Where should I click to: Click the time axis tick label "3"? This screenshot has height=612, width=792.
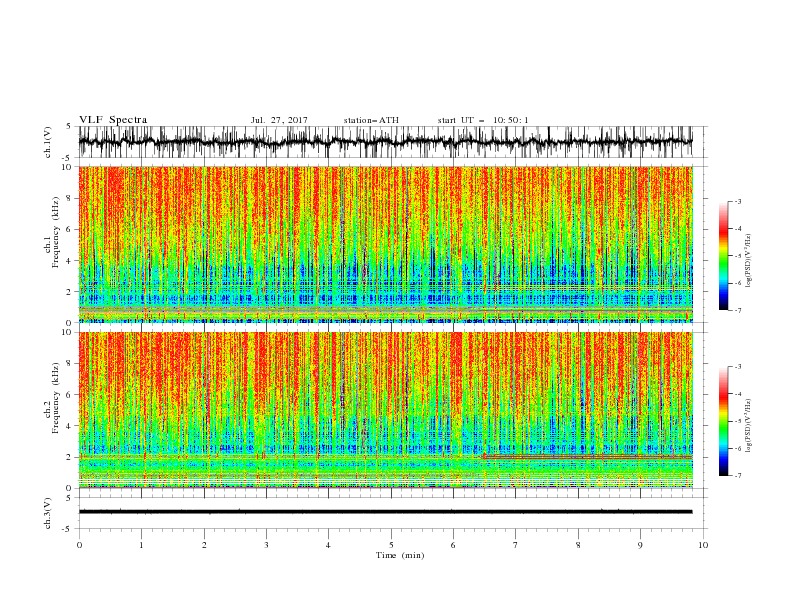(x=266, y=545)
